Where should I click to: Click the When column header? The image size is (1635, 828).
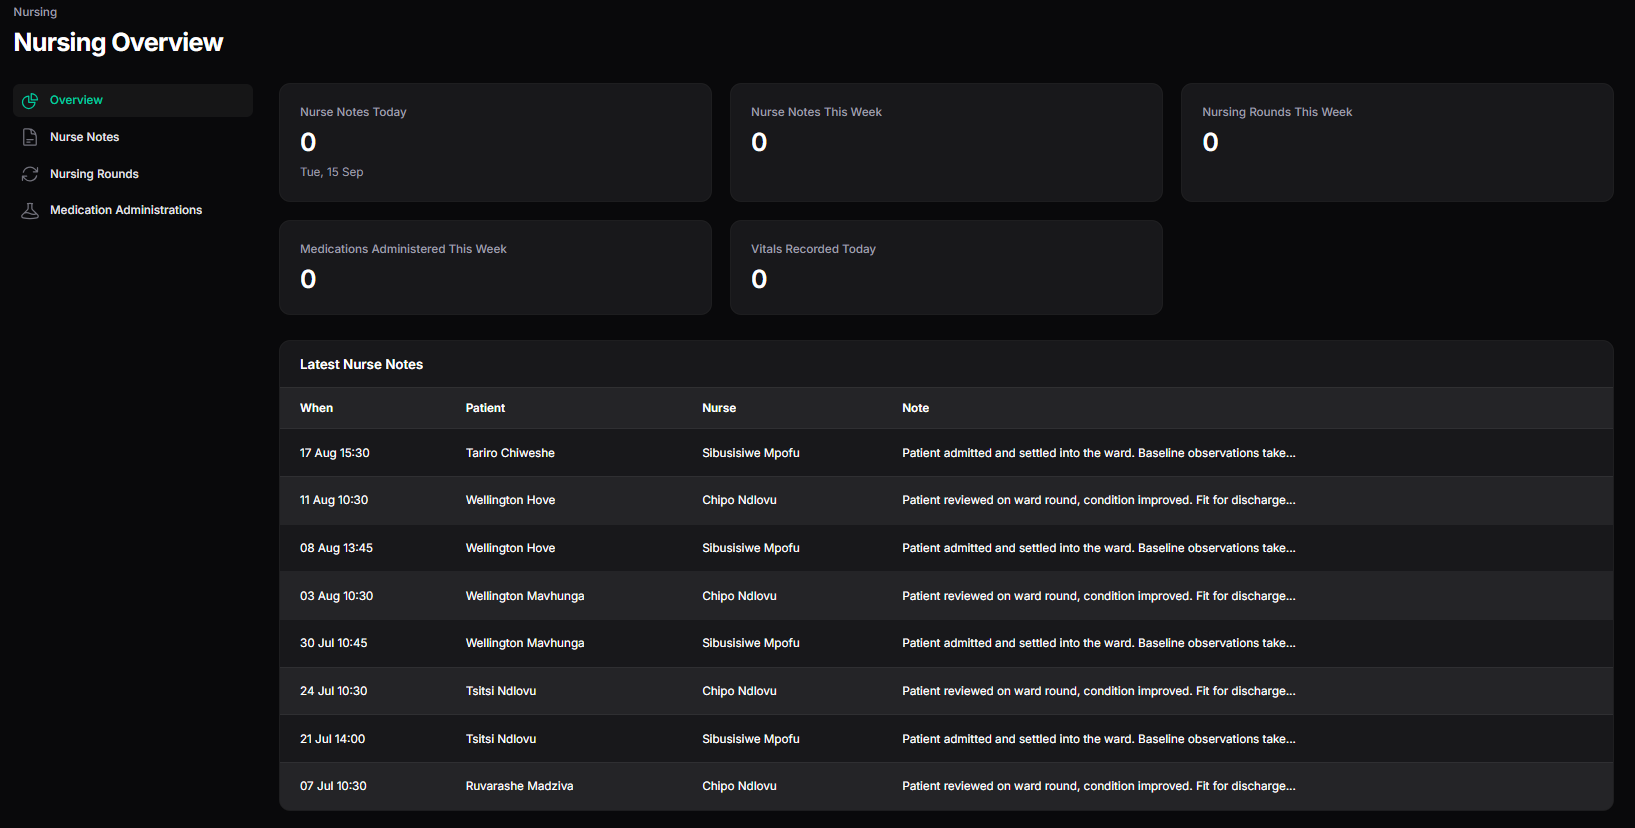[x=316, y=408]
